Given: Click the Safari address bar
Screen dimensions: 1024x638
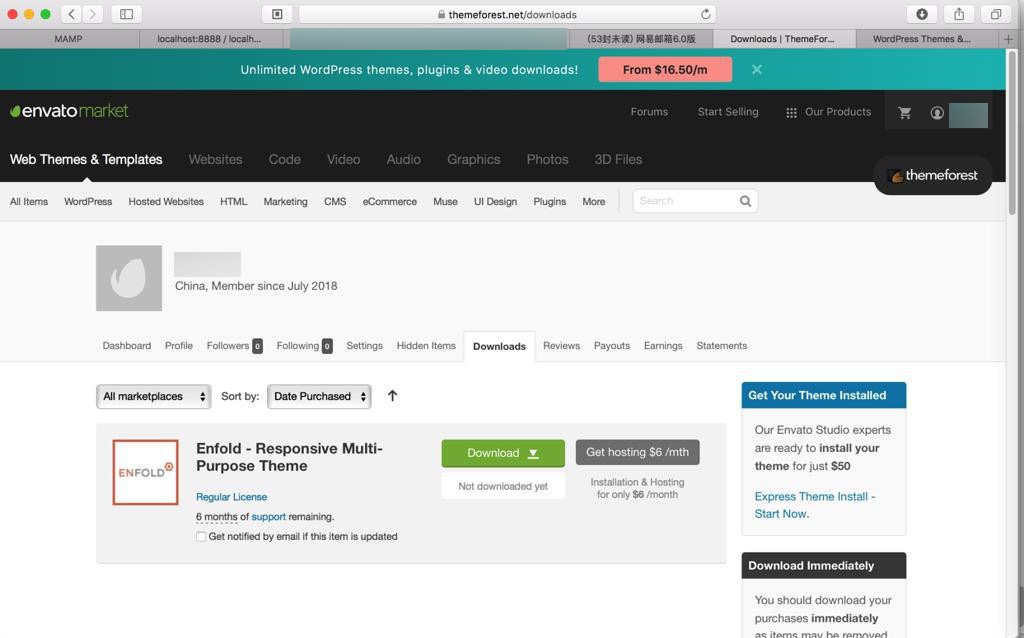Looking at the screenshot, I should pos(507,14).
